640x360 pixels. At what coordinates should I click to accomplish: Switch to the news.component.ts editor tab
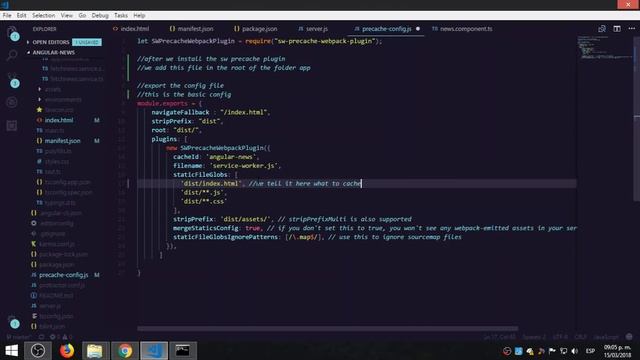tap(462, 29)
